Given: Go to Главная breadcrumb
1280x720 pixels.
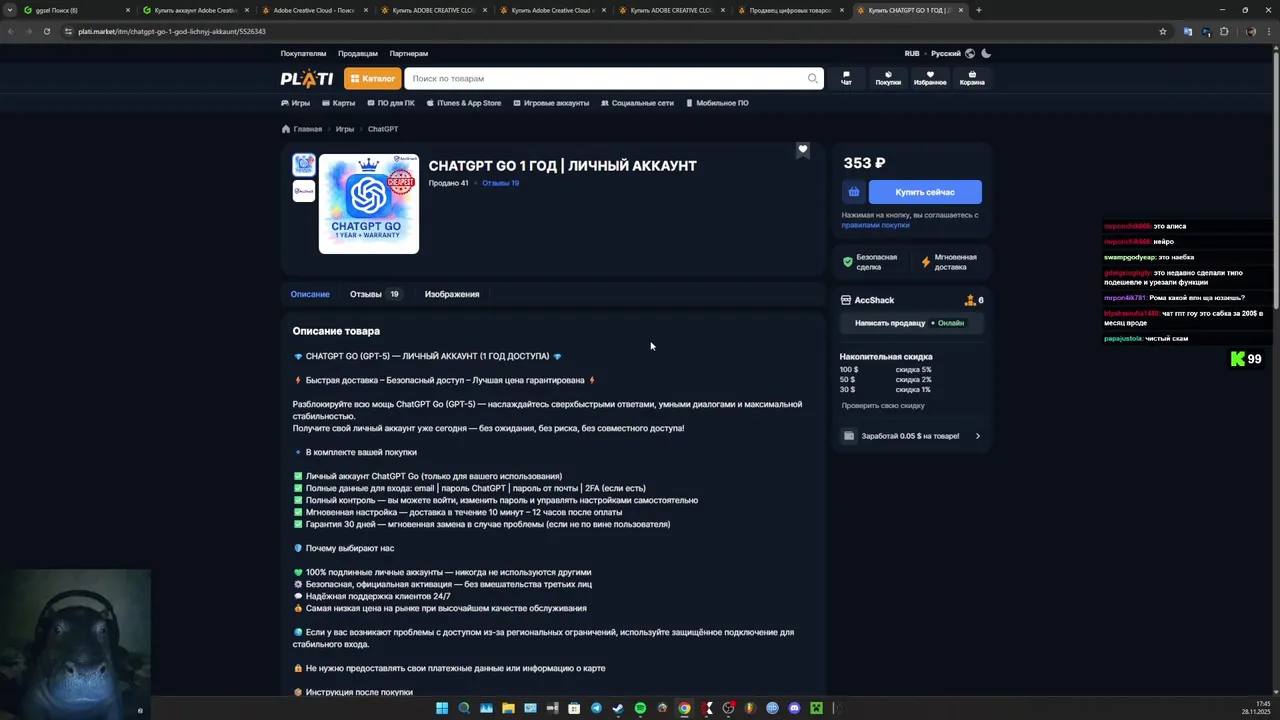Looking at the screenshot, I should pyautogui.click(x=302, y=129).
